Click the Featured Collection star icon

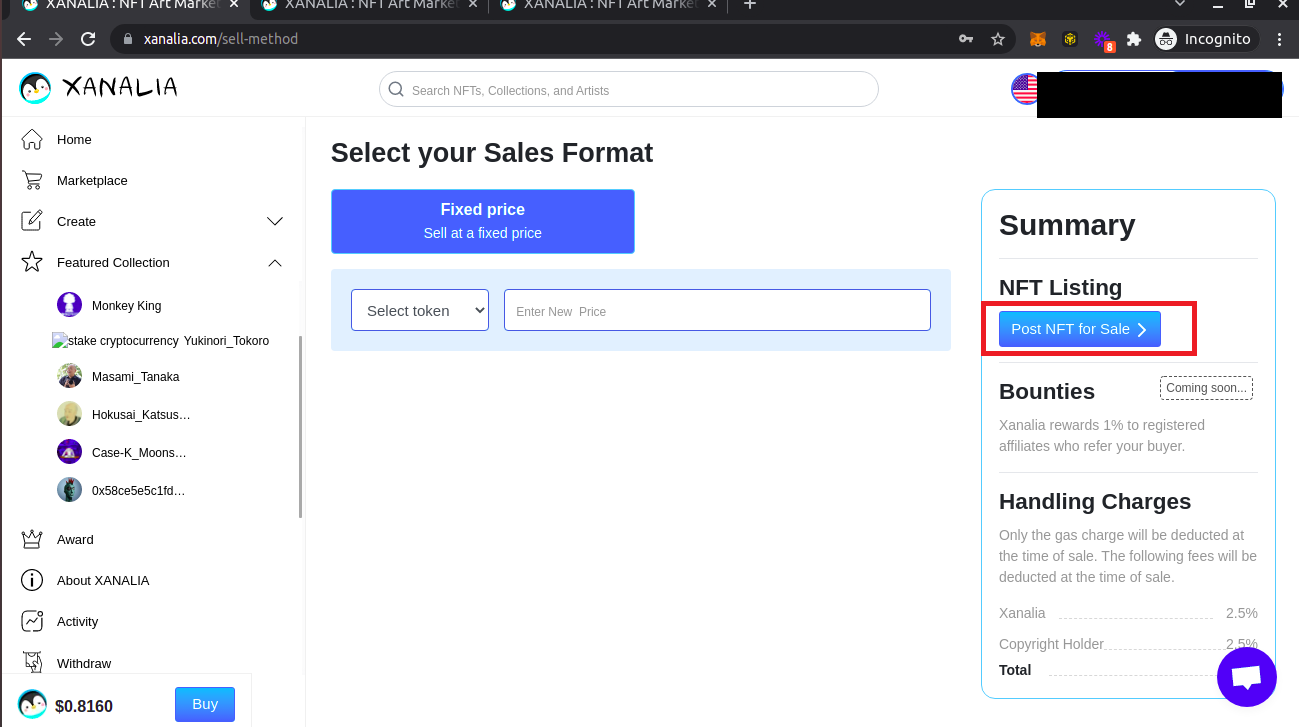coord(32,262)
